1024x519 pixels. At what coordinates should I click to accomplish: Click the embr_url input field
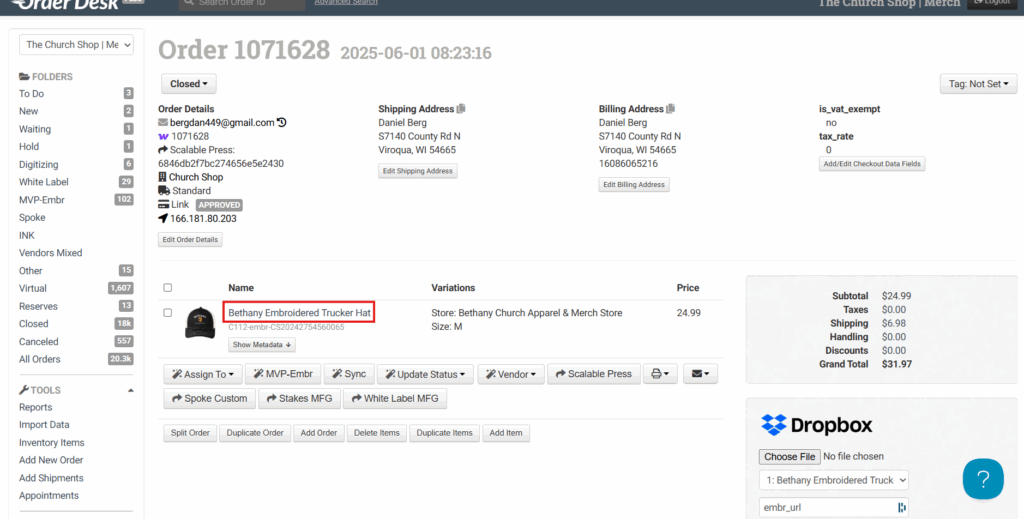(826, 507)
